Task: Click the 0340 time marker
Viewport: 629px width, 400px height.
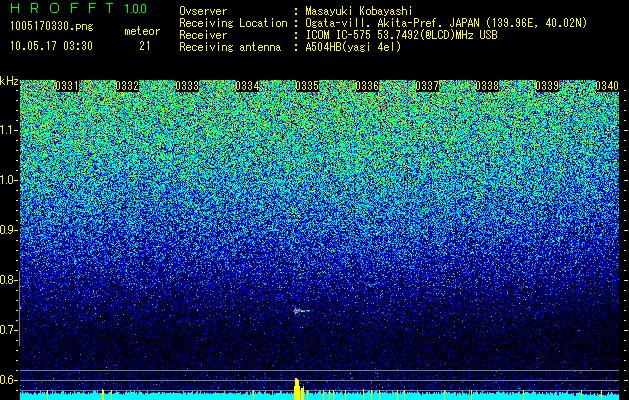Action: [607, 86]
